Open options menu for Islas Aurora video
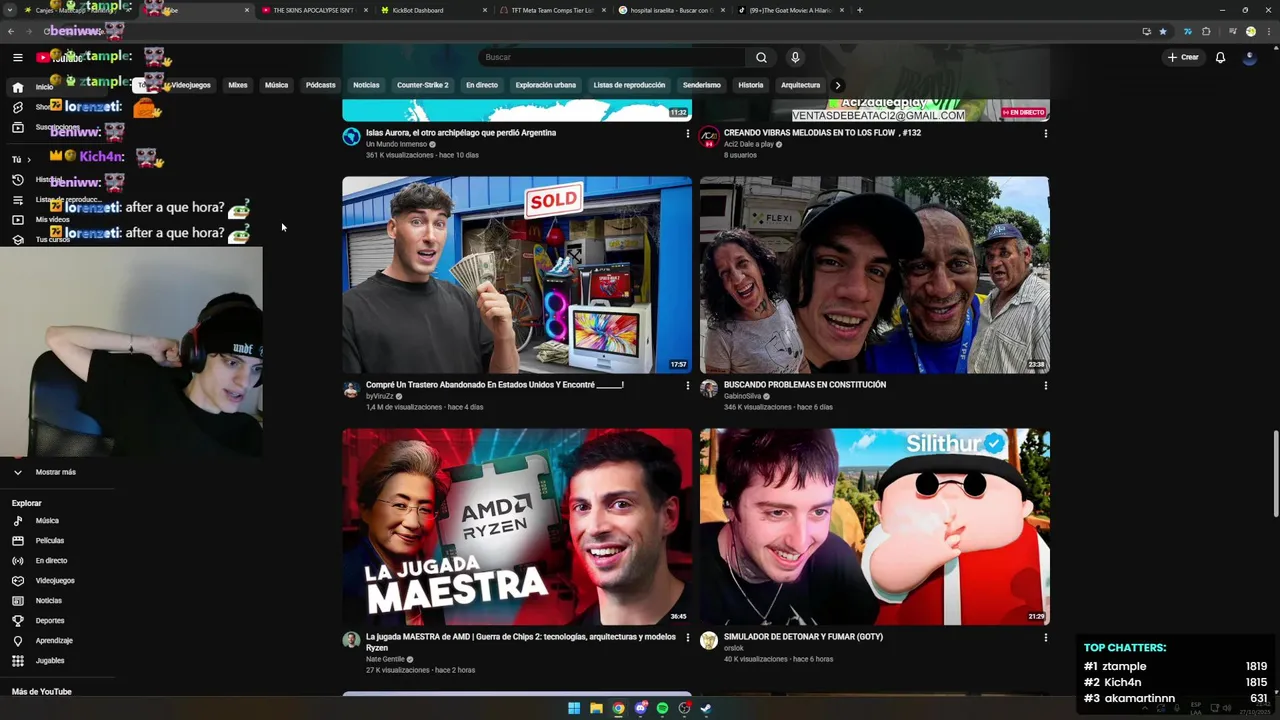Viewport: 1280px width, 720px height. tap(687, 133)
